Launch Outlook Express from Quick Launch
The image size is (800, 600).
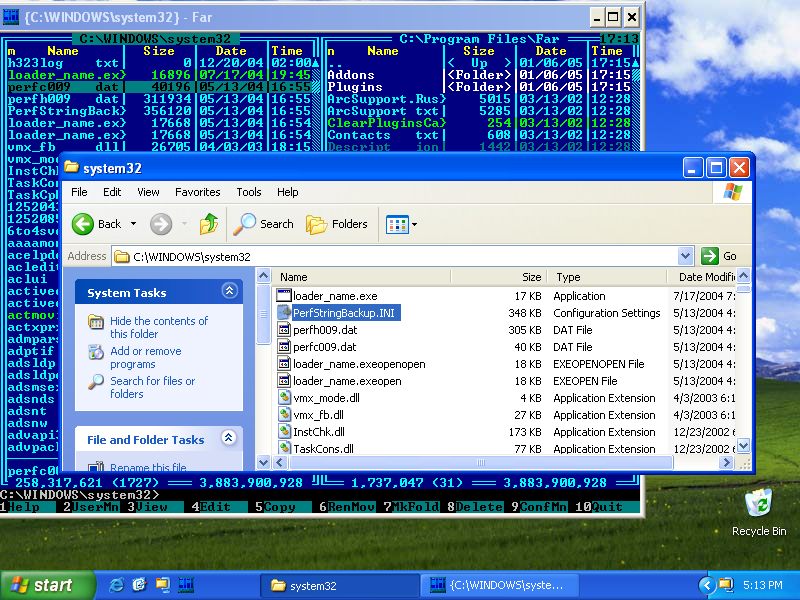(x=139, y=585)
